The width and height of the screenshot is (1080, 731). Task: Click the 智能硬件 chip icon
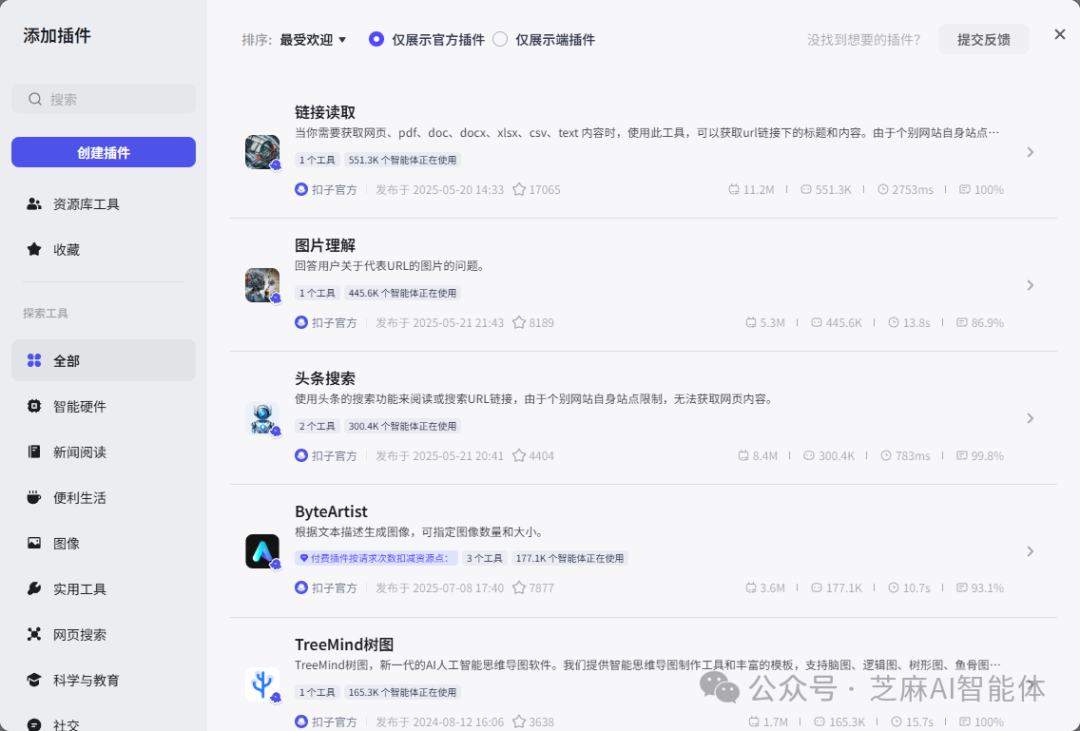(34, 406)
